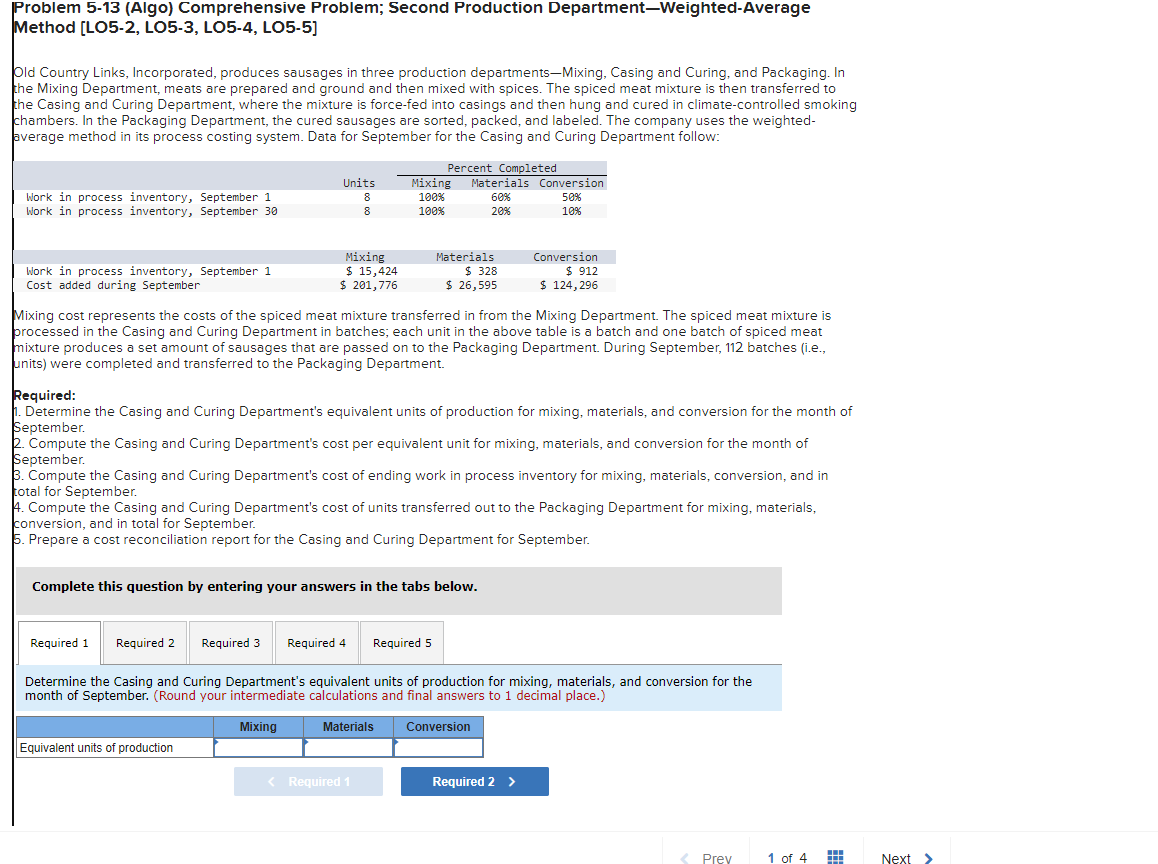
Task: Click the '1 of 4' page indicator
Action: click(787, 858)
